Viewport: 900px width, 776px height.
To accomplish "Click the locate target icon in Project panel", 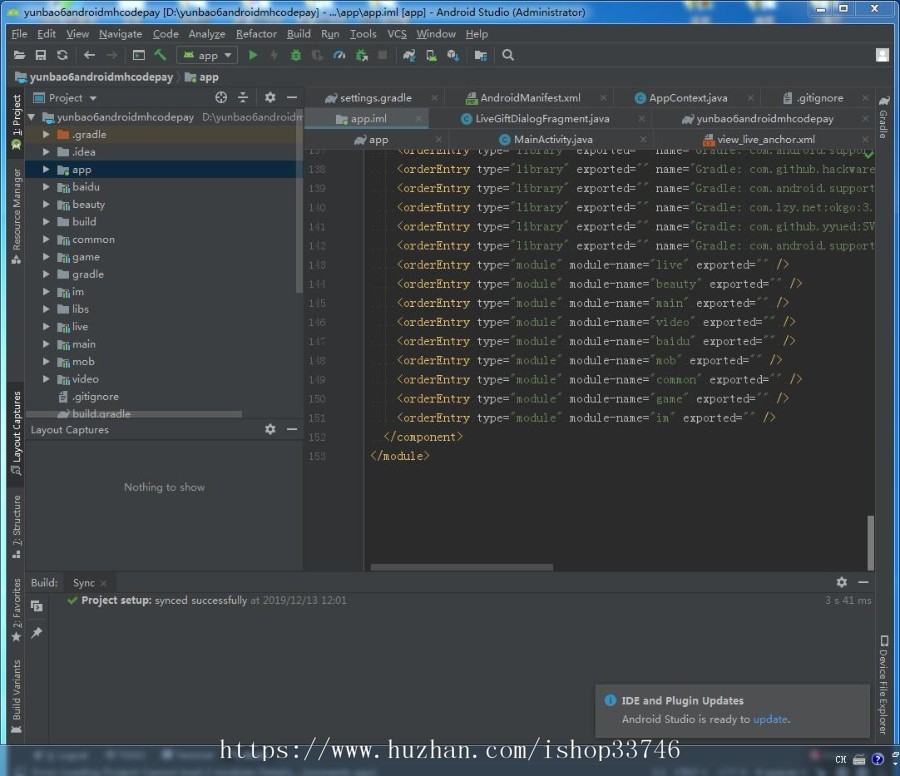I will tap(221, 98).
